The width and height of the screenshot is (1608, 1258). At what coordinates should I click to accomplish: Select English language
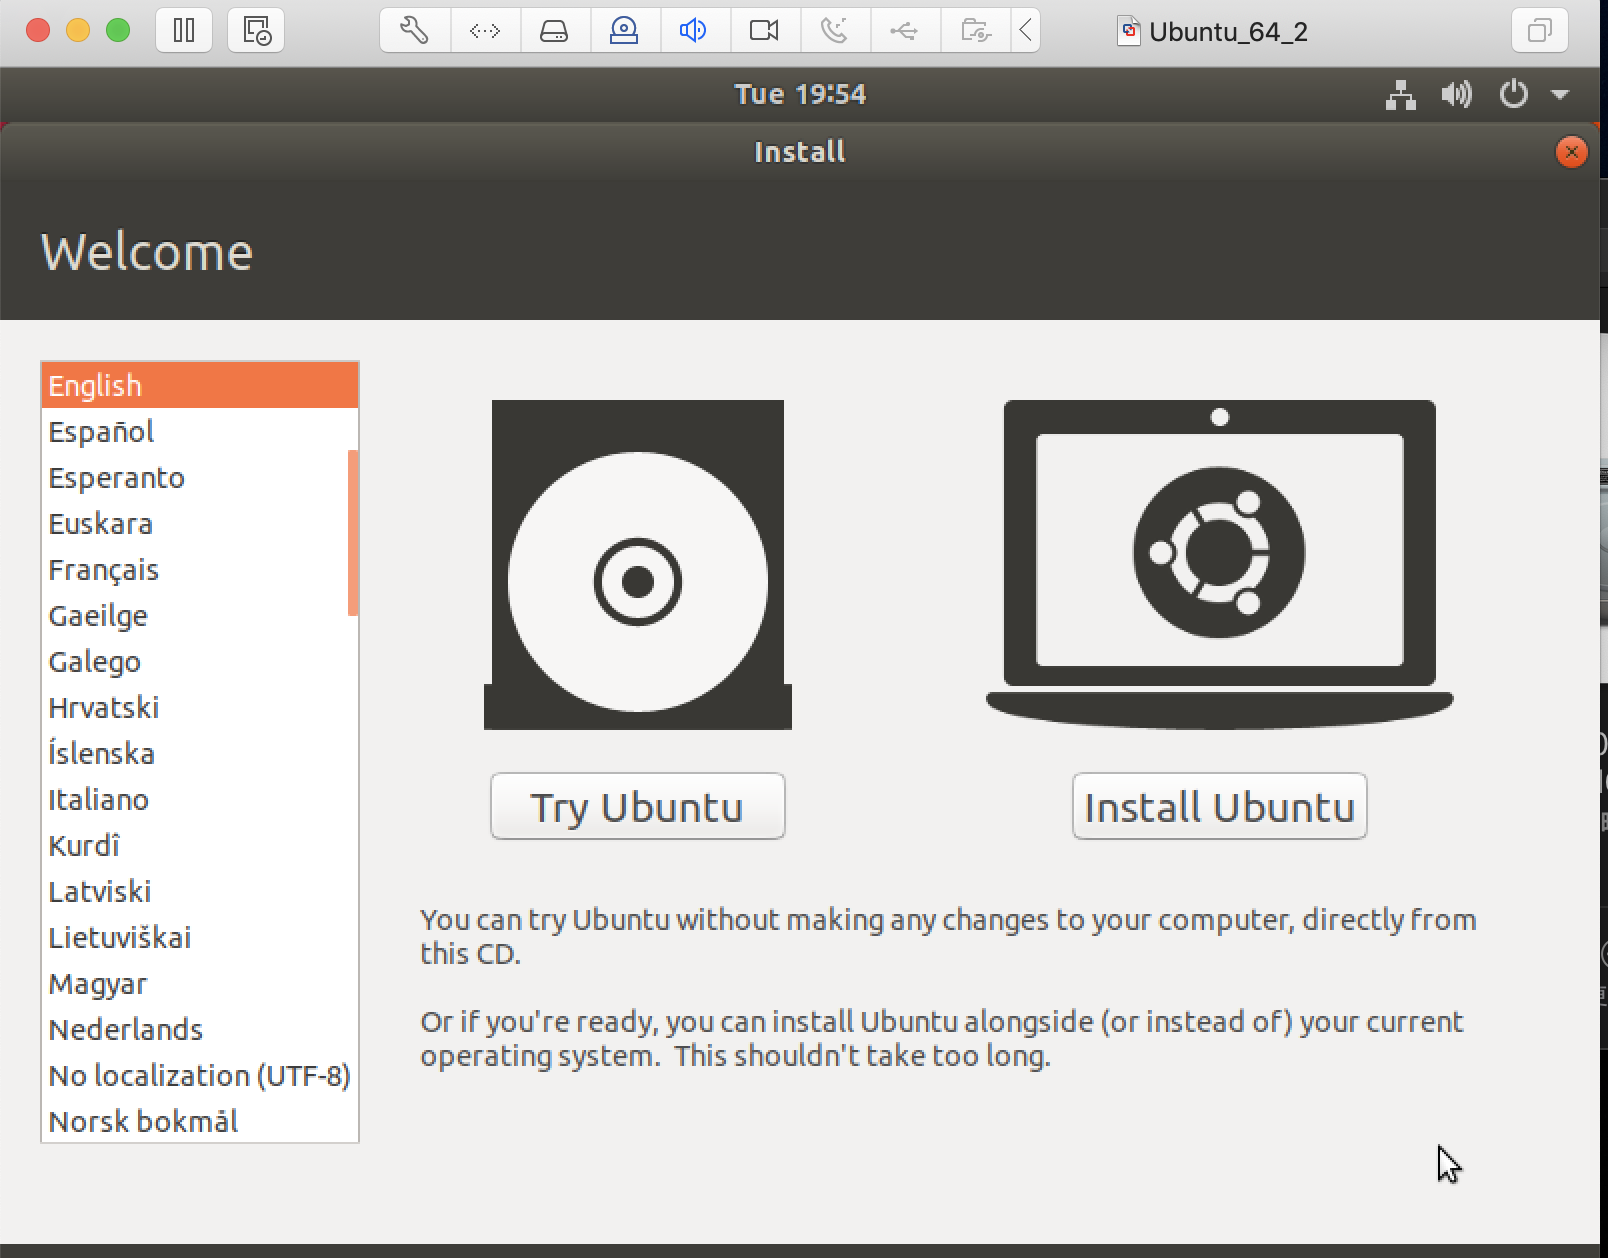tap(199, 385)
